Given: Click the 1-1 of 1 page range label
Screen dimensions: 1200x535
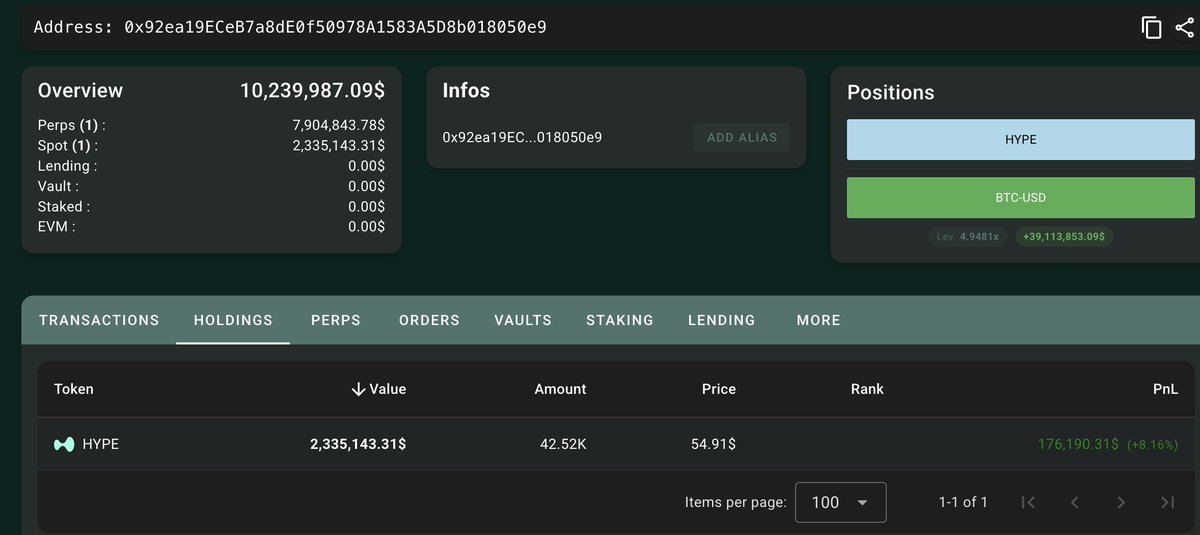Looking at the screenshot, I should (x=963, y=502).
